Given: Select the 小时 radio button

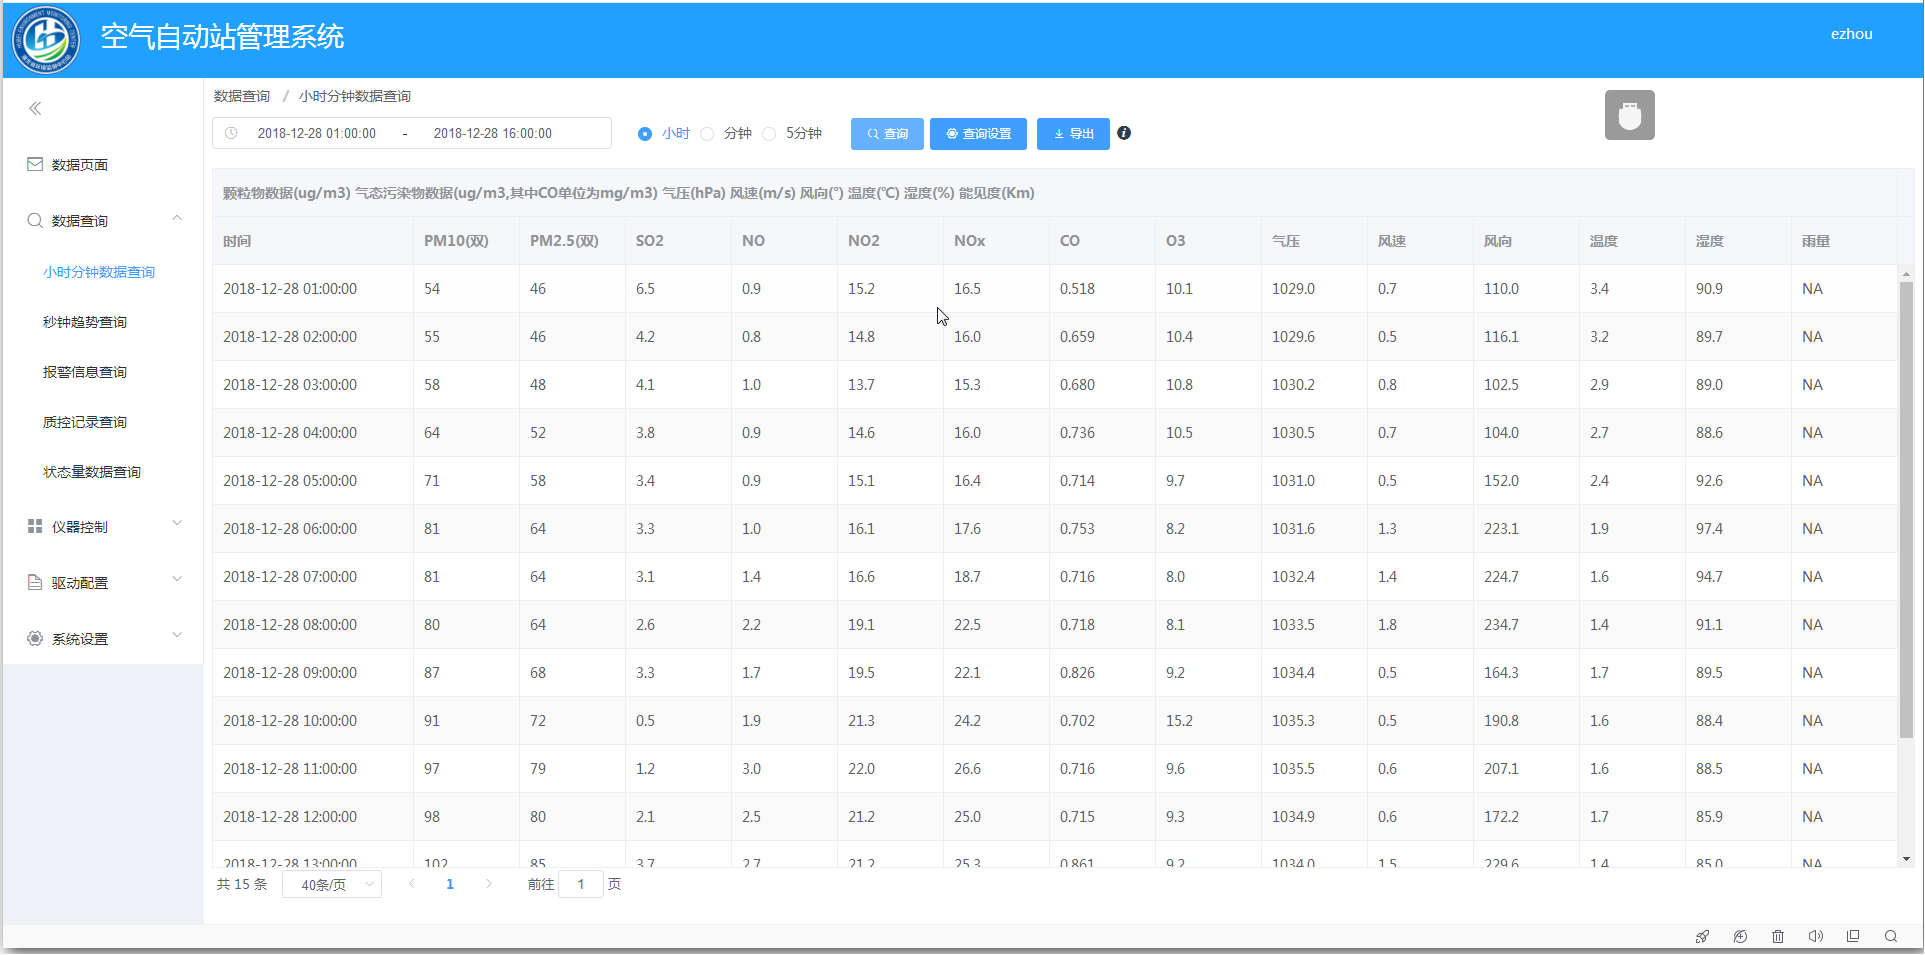Looking at the screenshot, I should (x=645, y=134).
